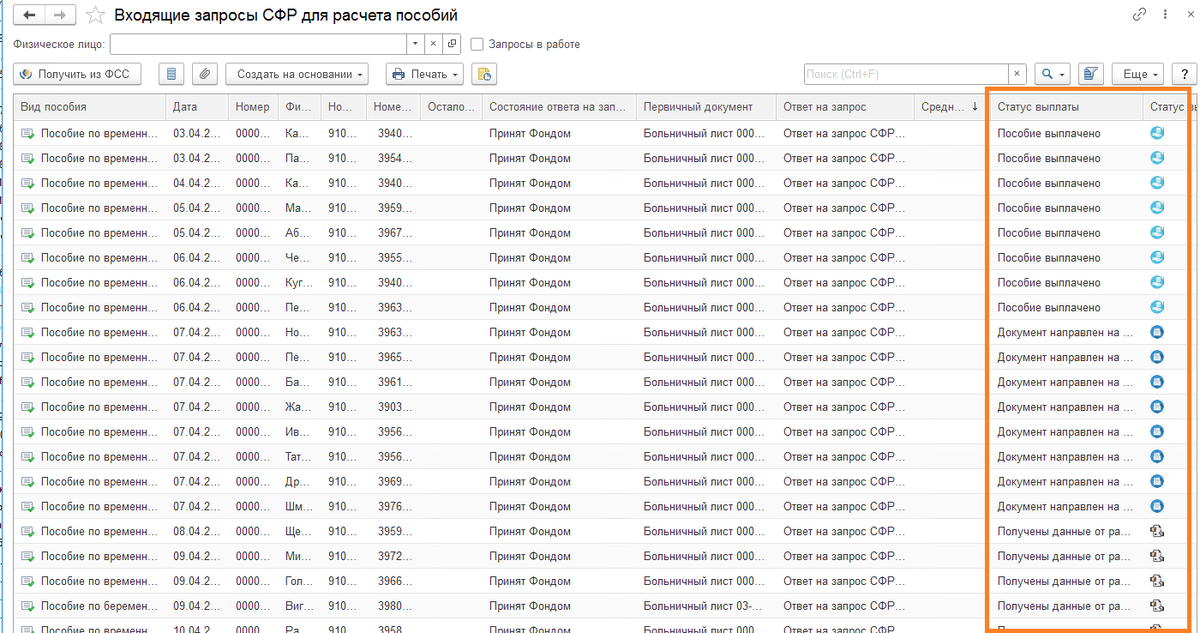Screen dimensions: 1200x633
Task: Select the cell with number 3967
Action: (x=392, y=233)
